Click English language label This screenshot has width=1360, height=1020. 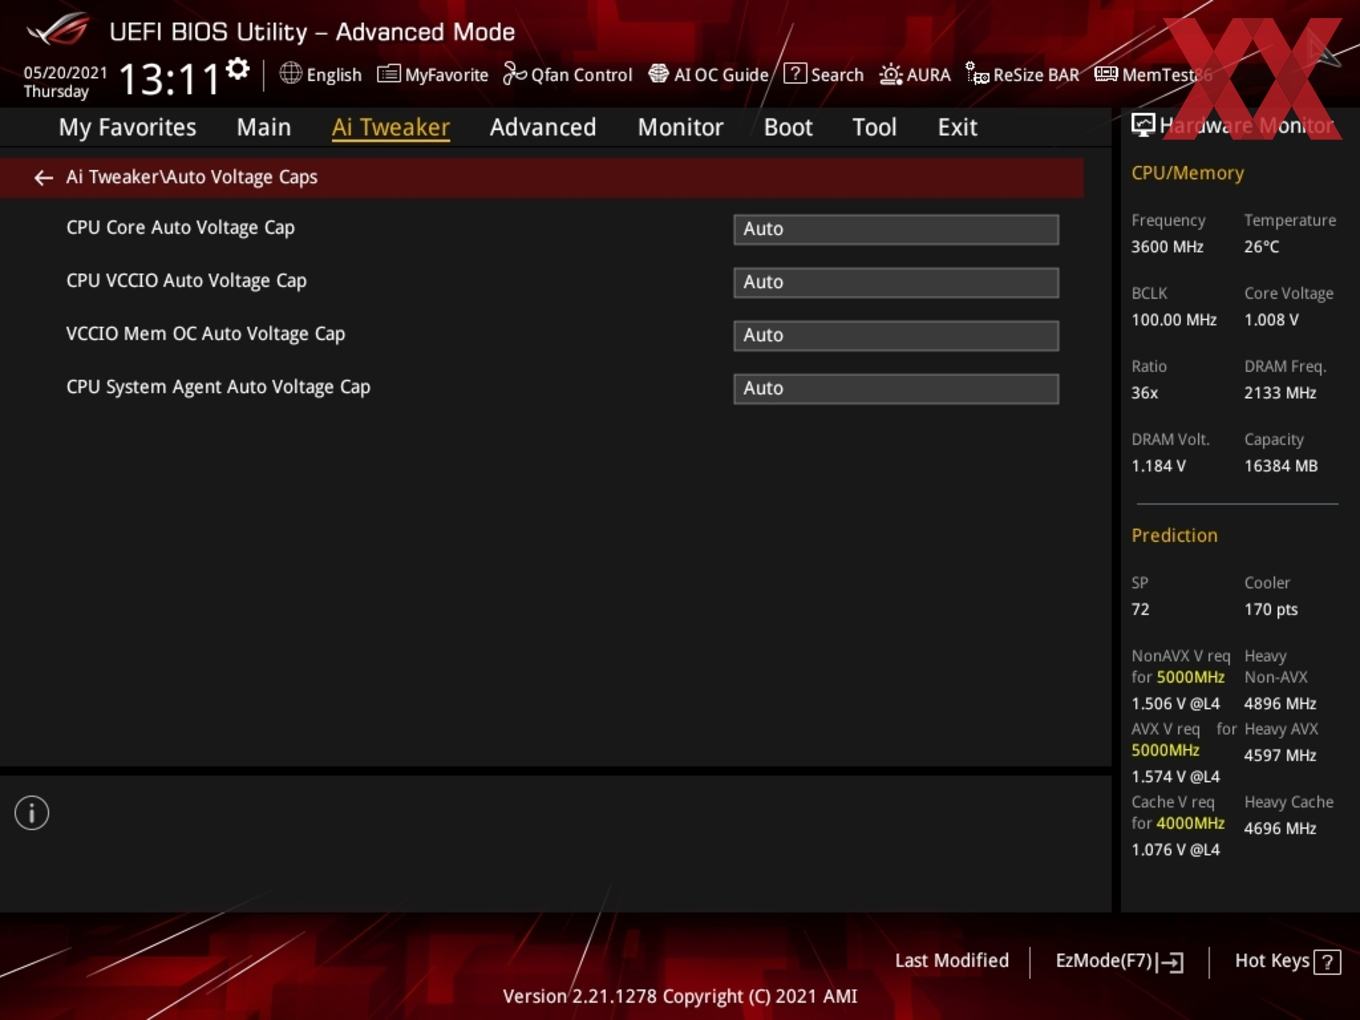(x=334, y=75)
